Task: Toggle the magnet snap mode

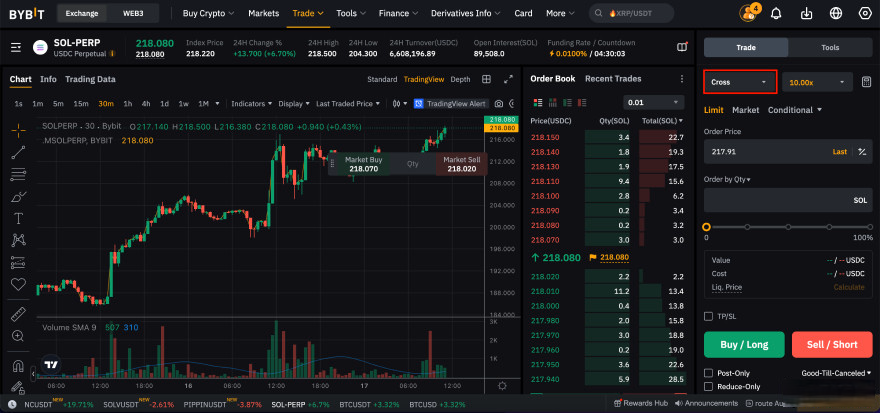Action: coord(18,366)
